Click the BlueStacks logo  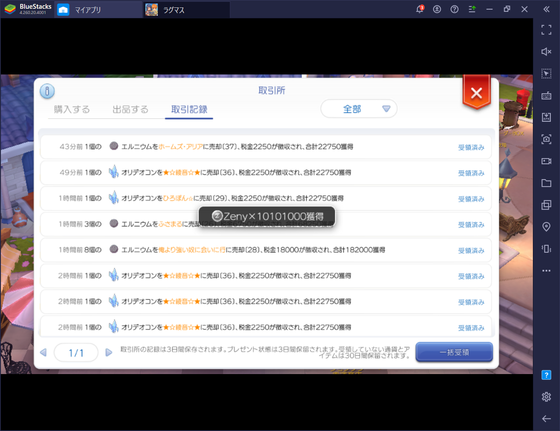coord(10,9)
